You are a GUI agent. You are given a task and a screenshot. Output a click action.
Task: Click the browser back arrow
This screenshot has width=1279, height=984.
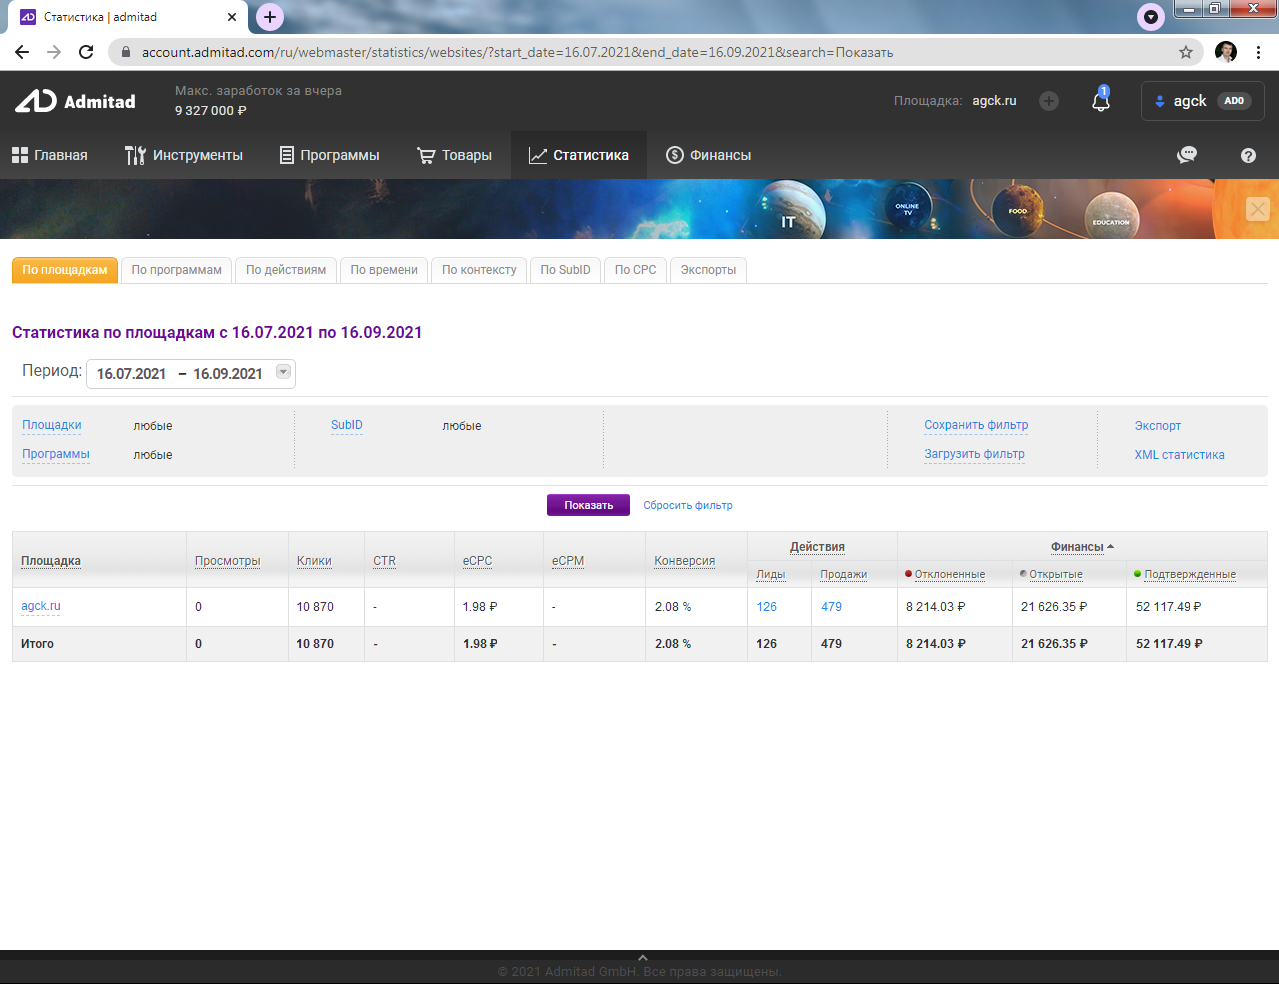point(22,52)
